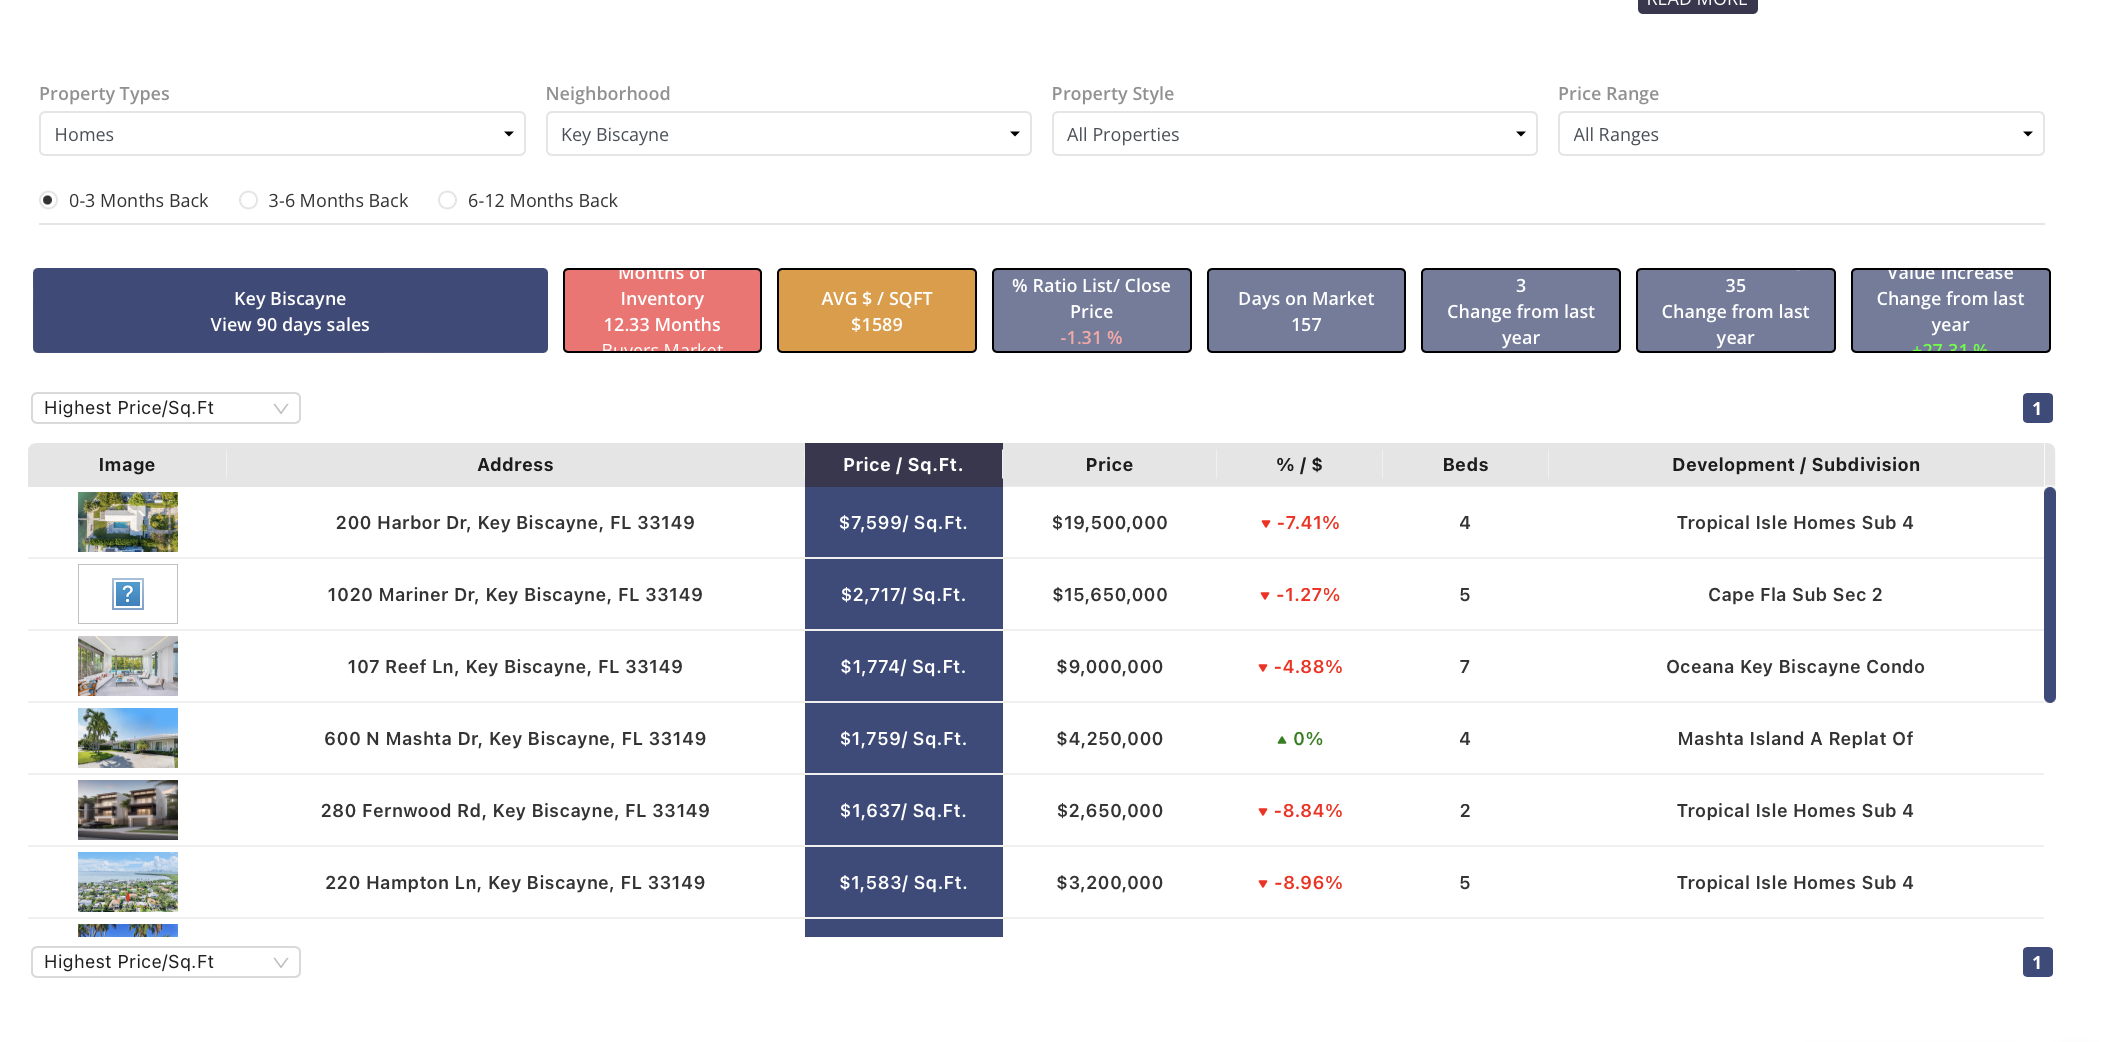Open the Property Style dropdown
2112x1042 pixels.
pos(1294,134)
